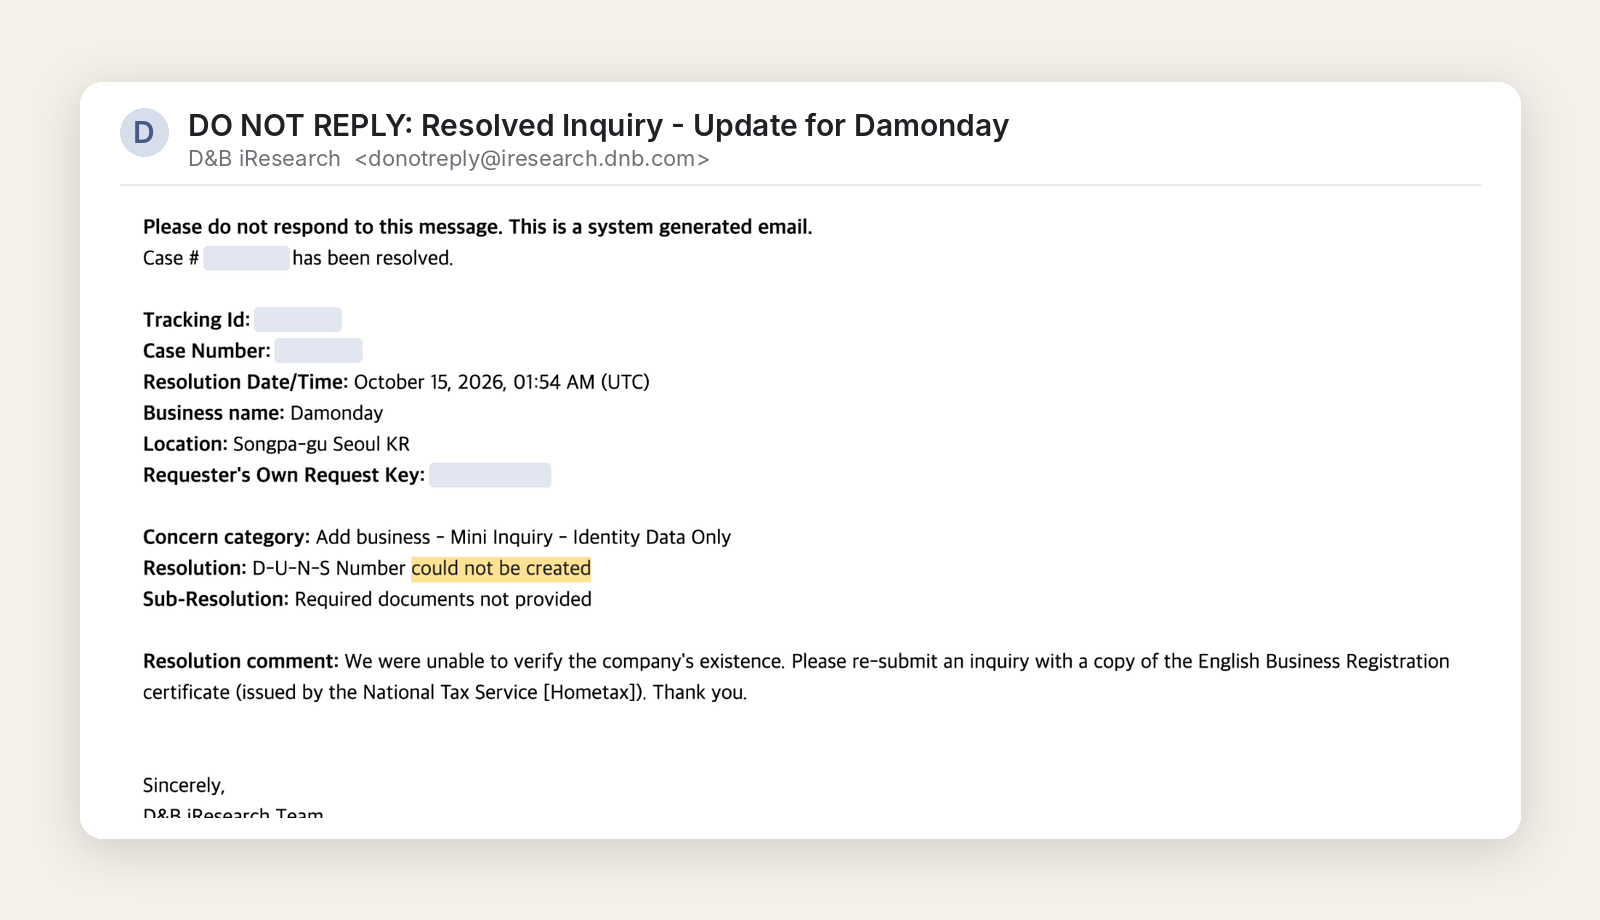The height and width of the screenshot is (920, 1600).
Task: Click the bold 'Please do not respond' notice
Action: [478, 227]
